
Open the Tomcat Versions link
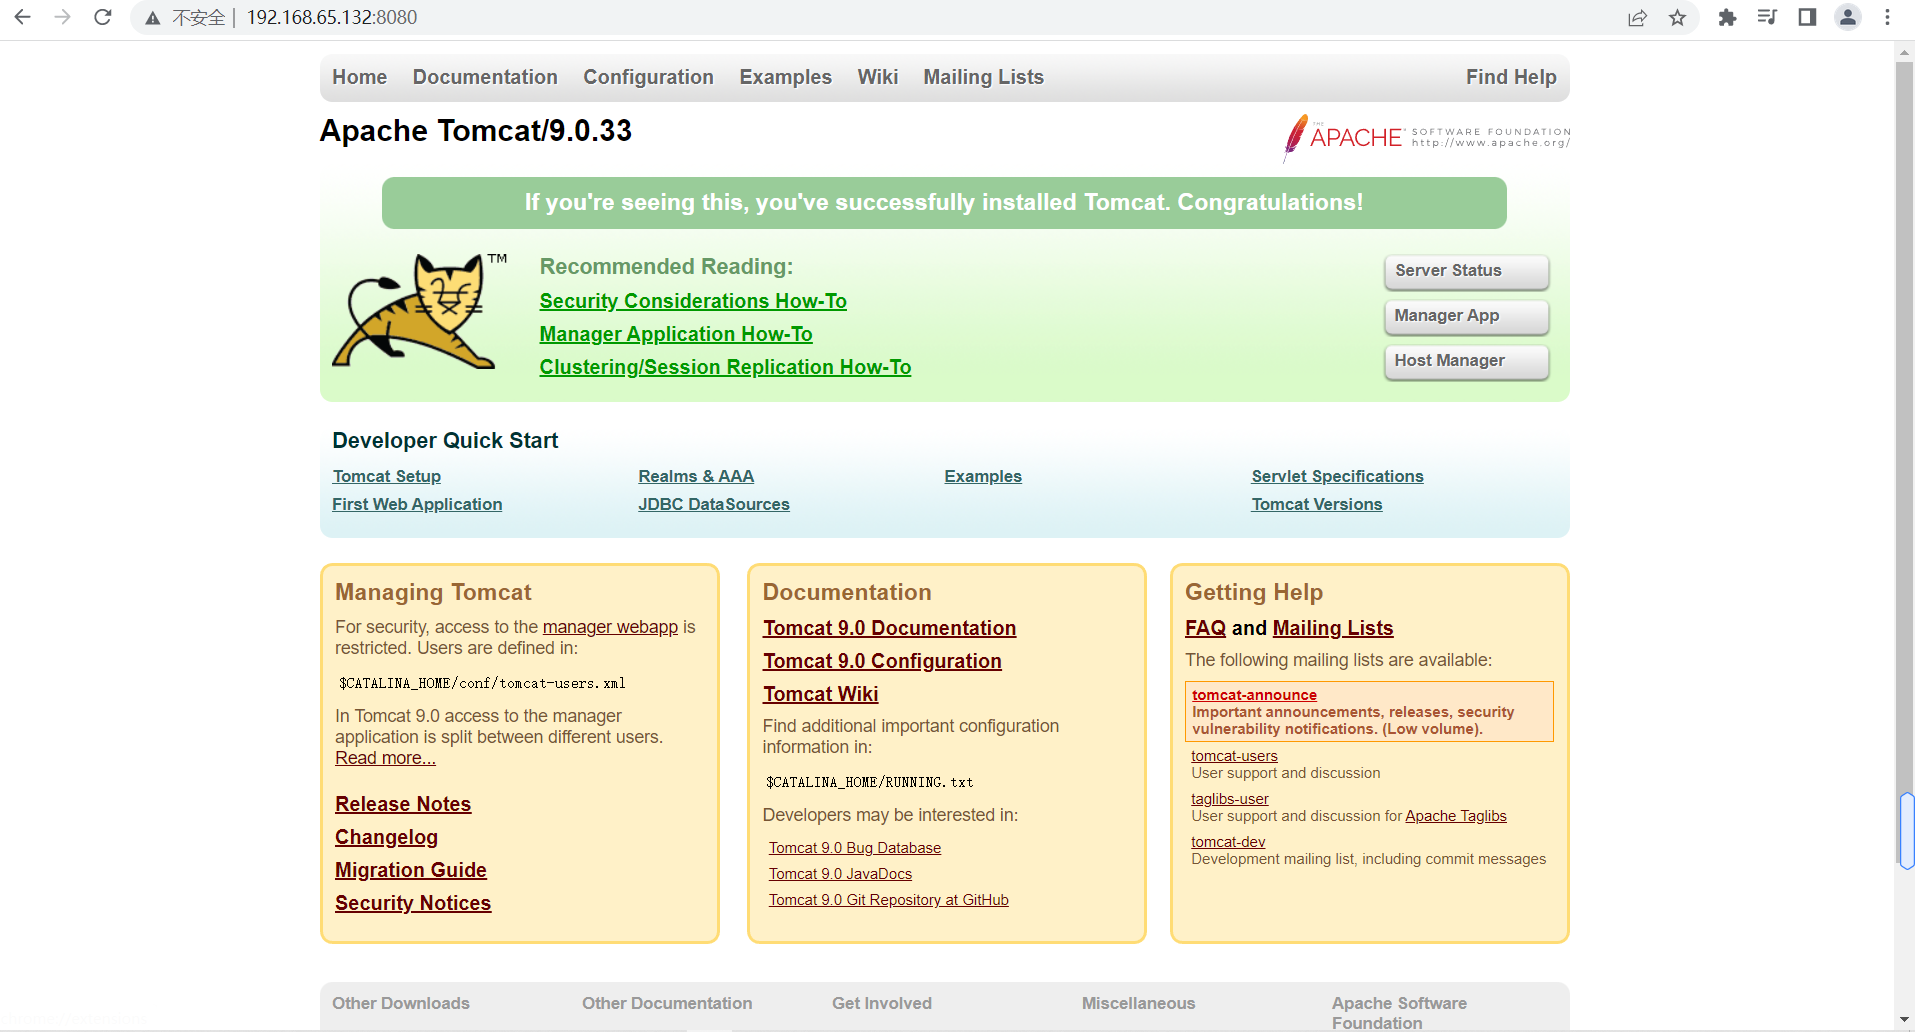click(x=1316, y=505)
